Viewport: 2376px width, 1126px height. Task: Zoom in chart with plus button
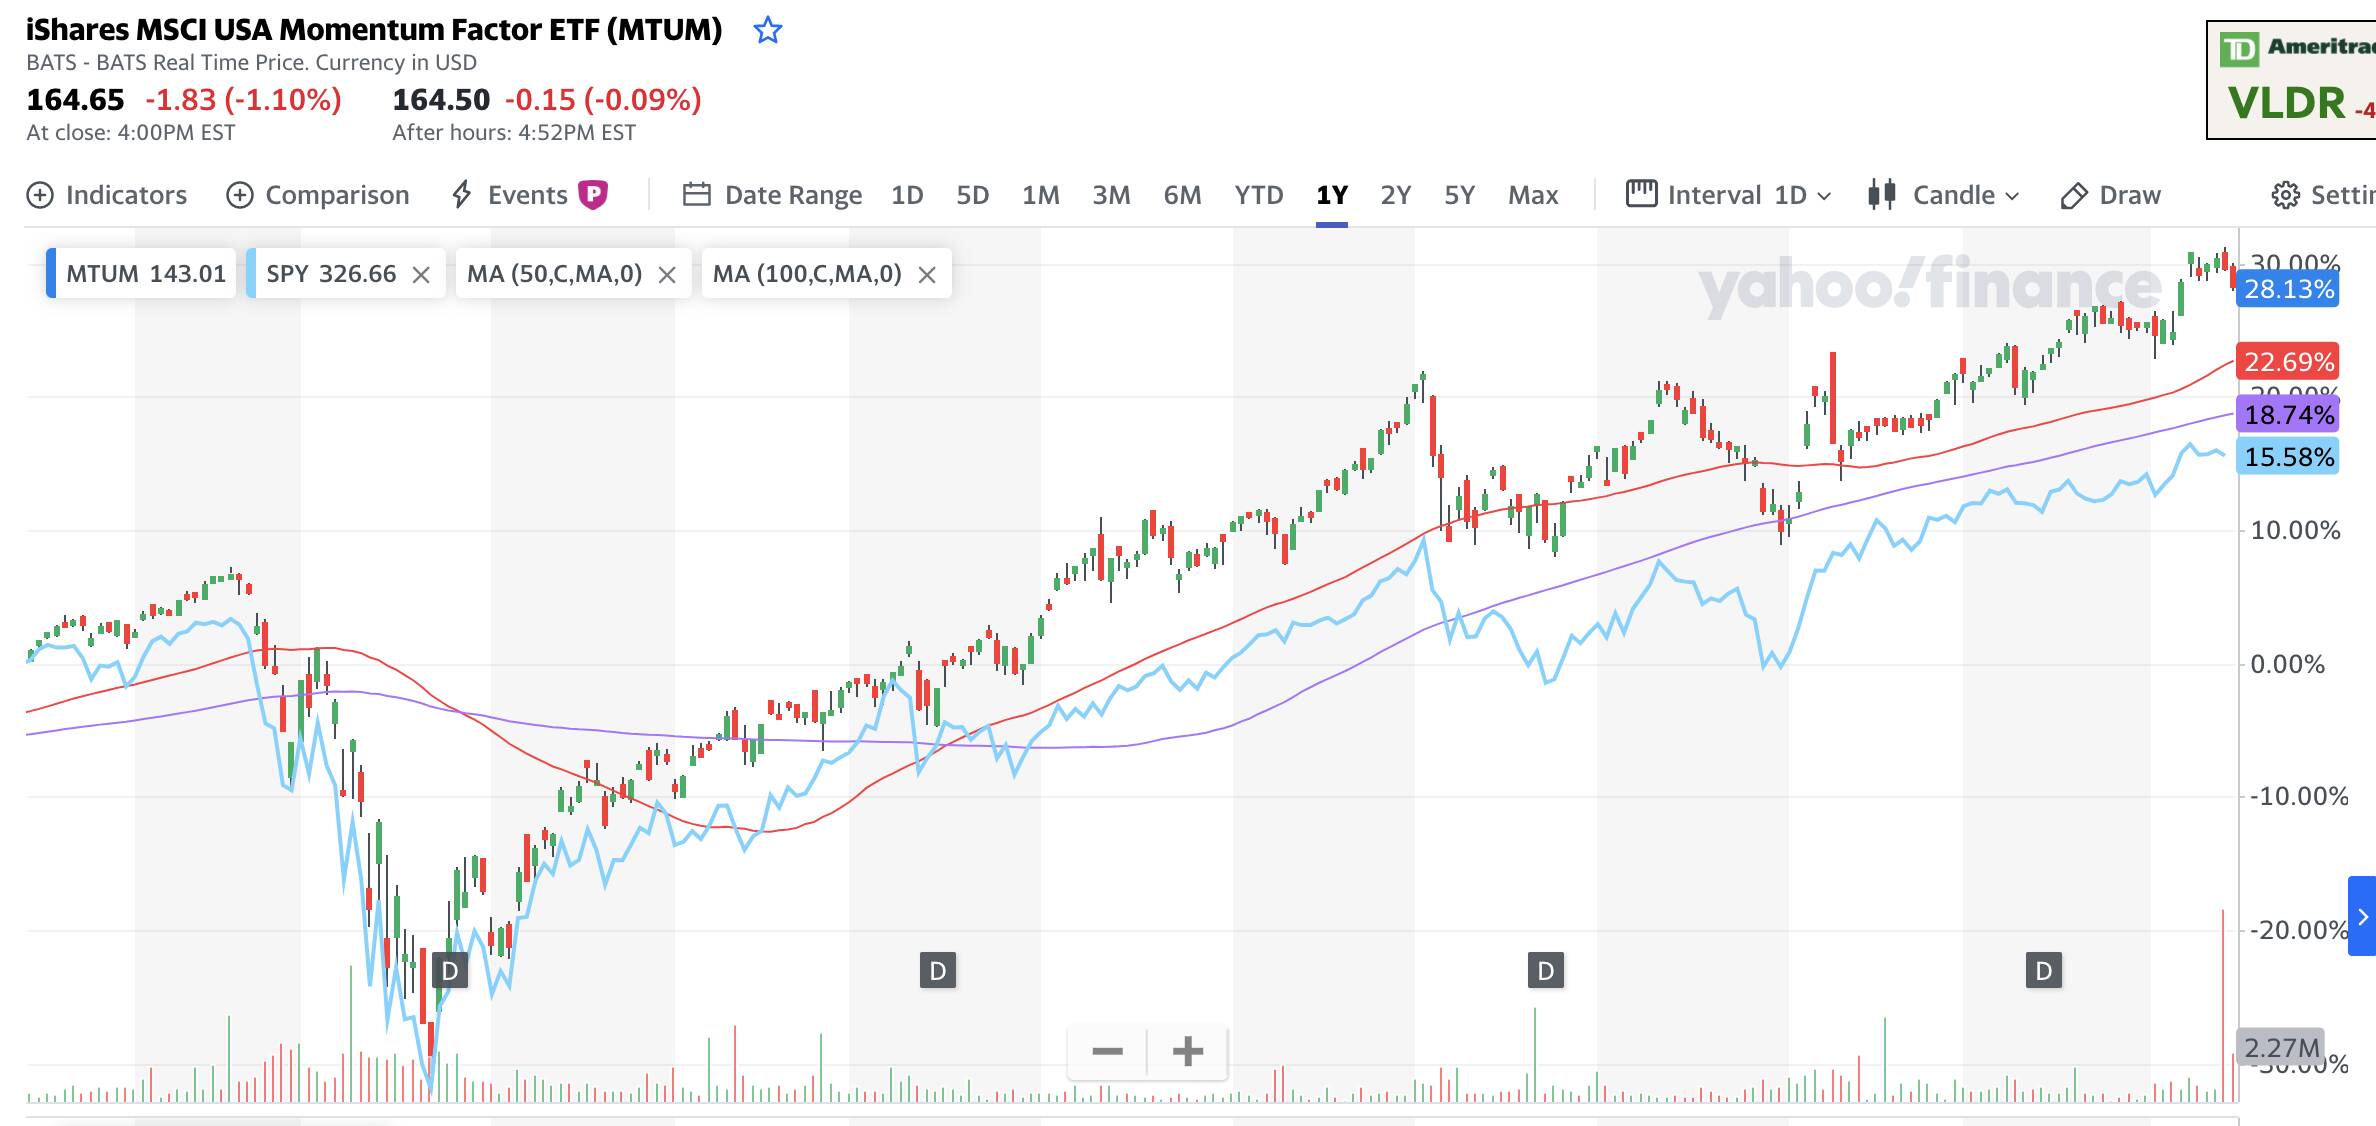click(1187, 1051)
